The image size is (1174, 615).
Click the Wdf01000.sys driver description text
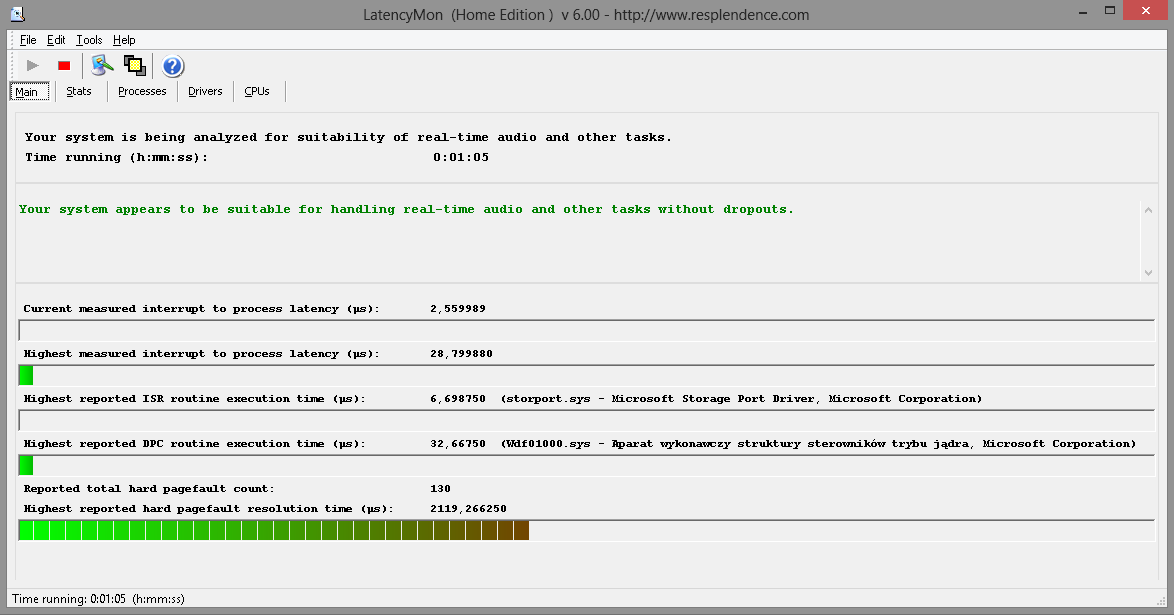[818, 443]
